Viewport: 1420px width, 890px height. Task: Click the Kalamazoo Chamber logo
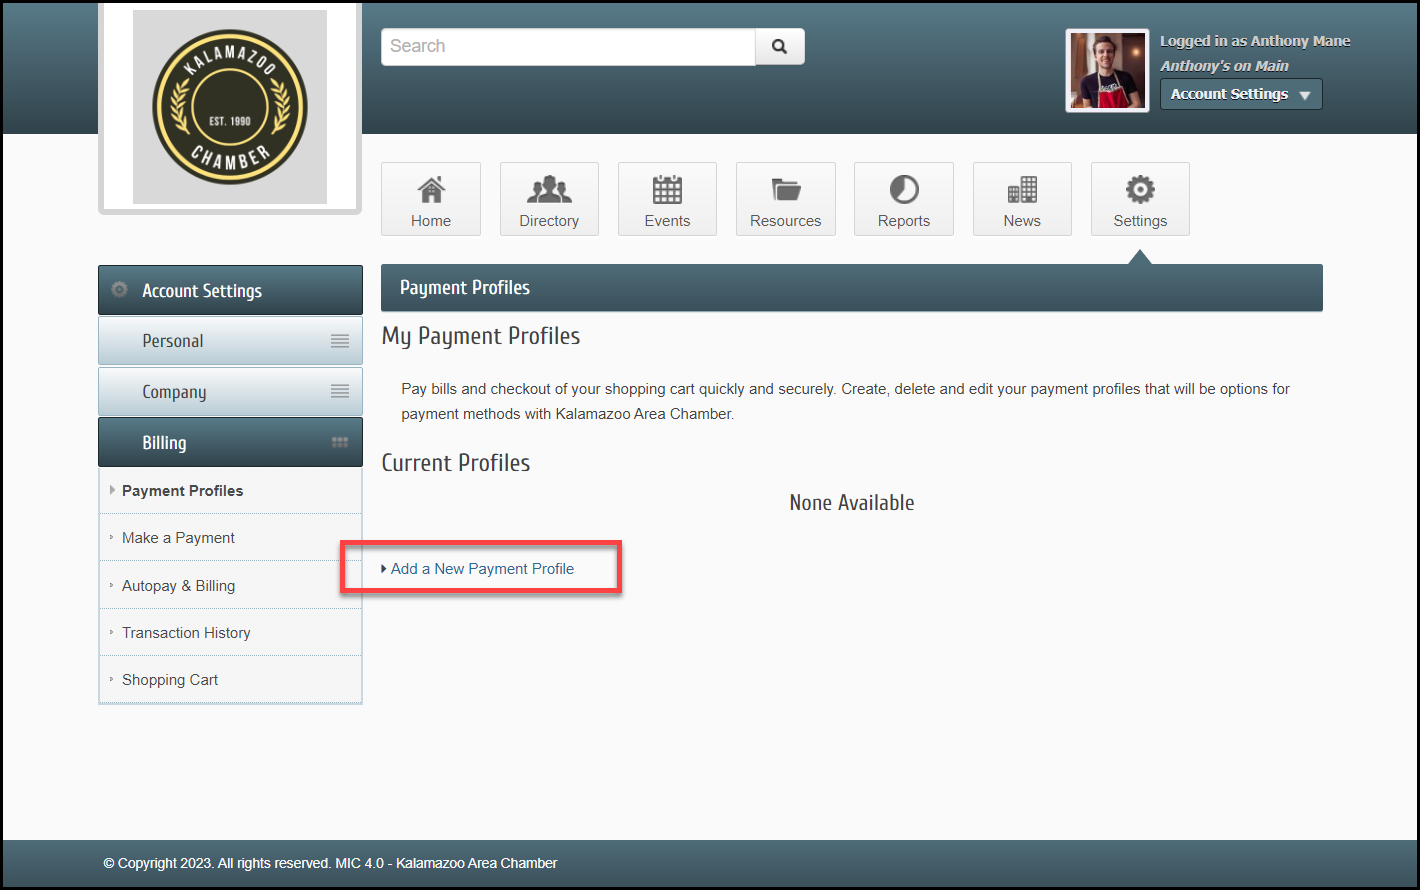230,107
